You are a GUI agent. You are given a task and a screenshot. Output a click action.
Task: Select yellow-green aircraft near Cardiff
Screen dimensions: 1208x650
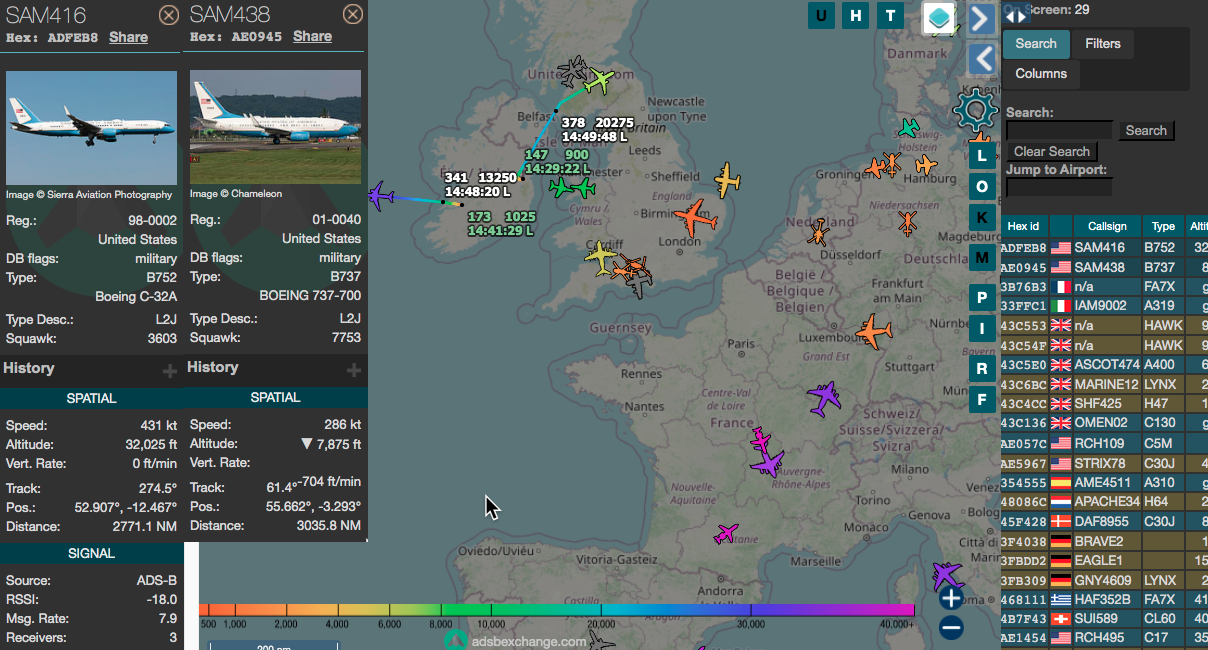pos(601,258)
